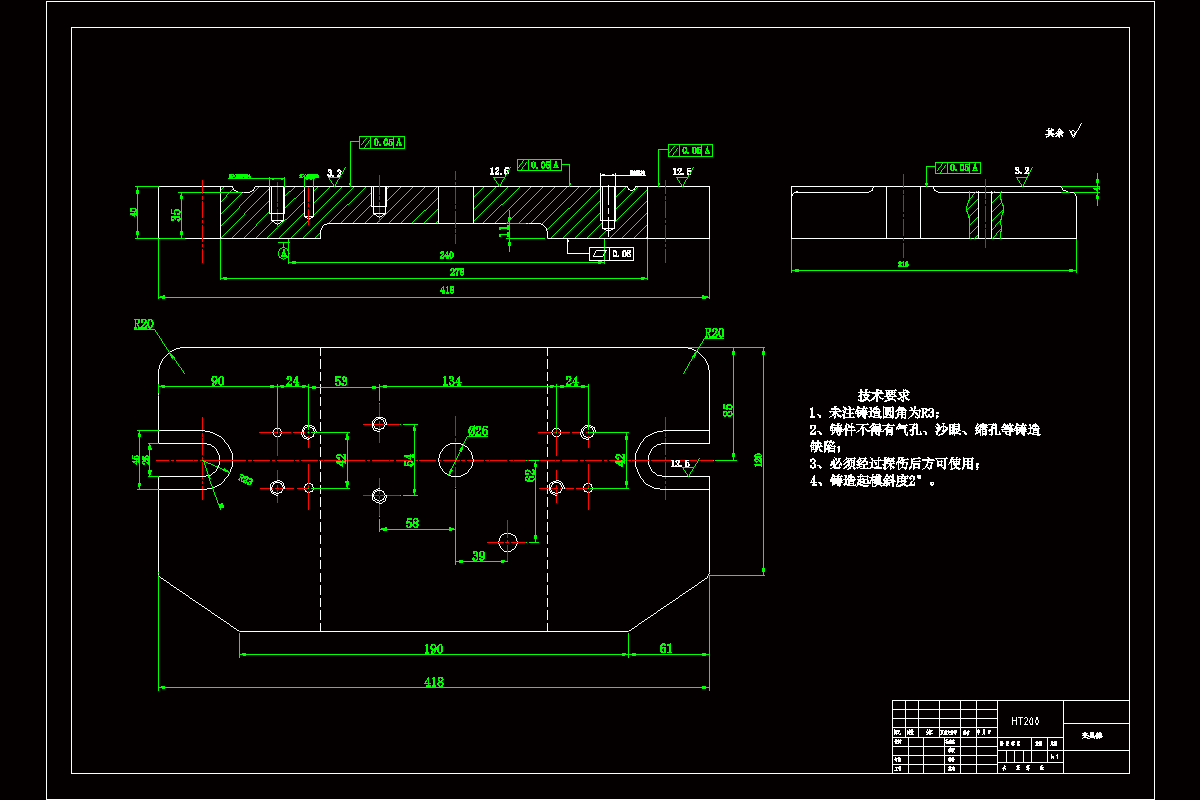Click the 40 overall height dimension in section view
Image resolution: width=1200 pixels, height=800 pixels.
(133, 213)
